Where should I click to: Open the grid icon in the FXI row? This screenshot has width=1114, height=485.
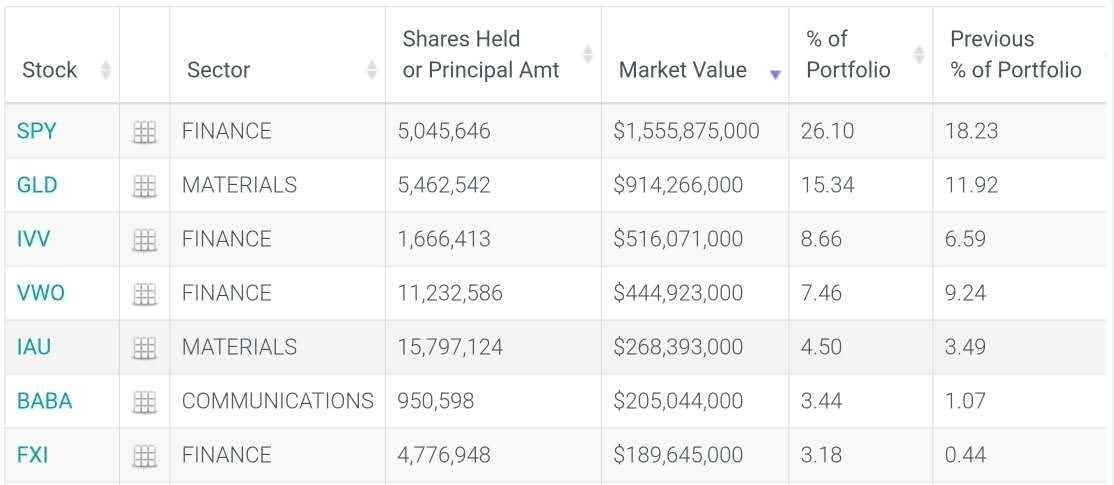(x=145, y=456)
